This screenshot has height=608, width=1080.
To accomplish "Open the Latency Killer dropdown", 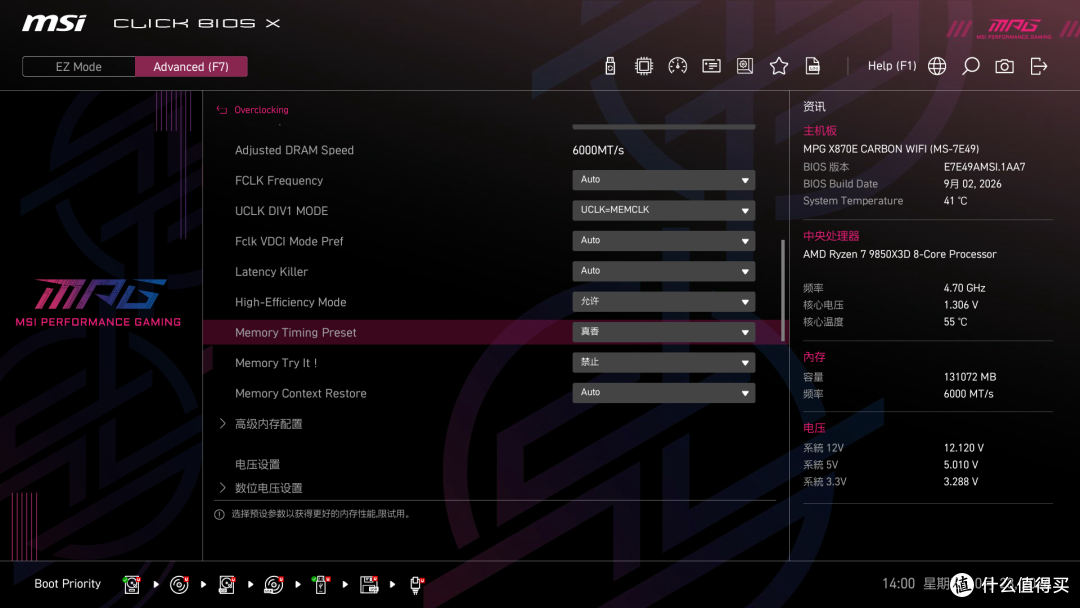I will 663,271.
